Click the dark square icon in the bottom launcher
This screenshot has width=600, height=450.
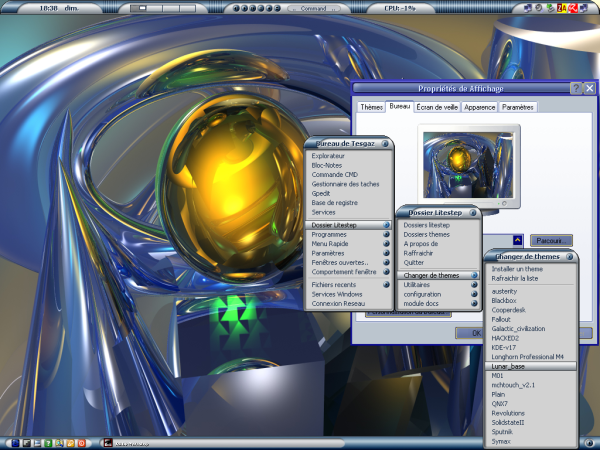pyautogui.click(x=27, y=443)
